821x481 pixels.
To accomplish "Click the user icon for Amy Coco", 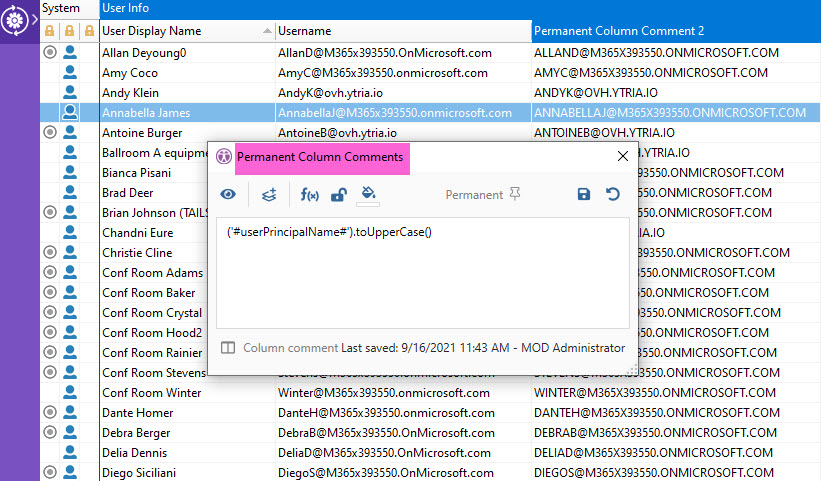I will point(70,73).
